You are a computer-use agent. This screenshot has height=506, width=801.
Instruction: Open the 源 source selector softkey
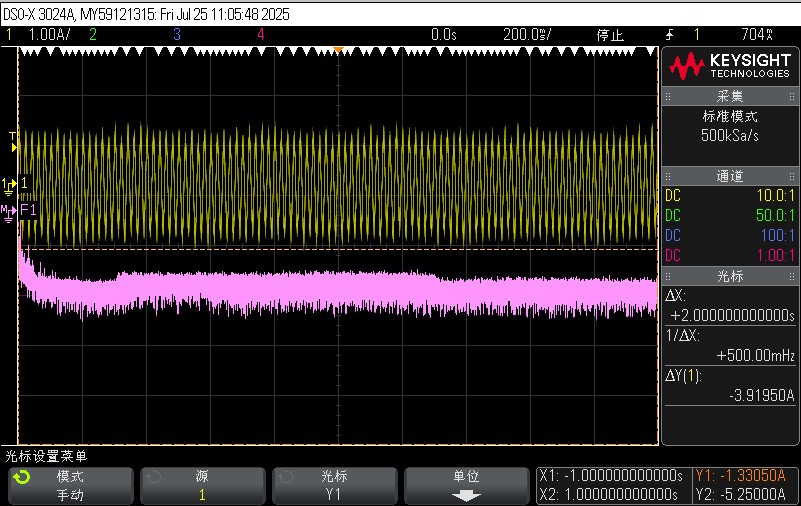(201, 486)
